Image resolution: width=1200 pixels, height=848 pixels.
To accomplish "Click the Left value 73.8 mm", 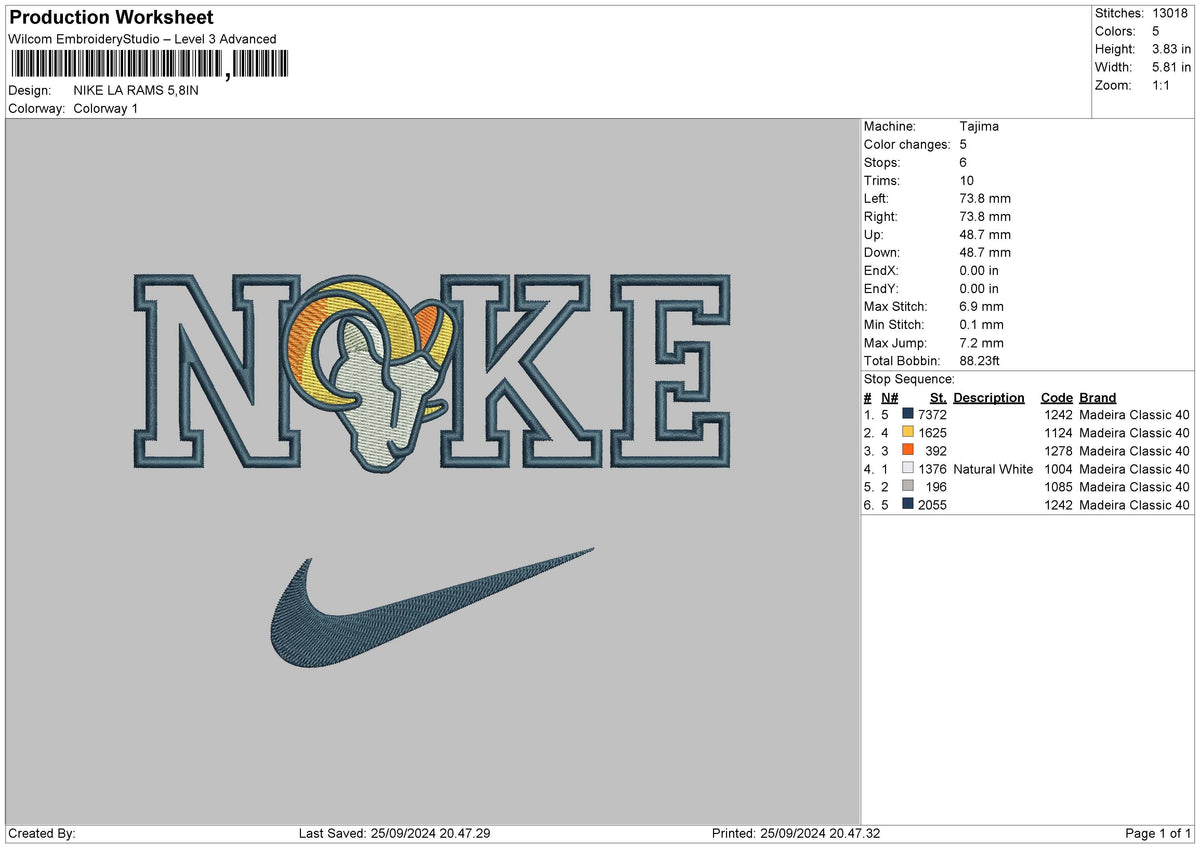I will tap(985, 198).
